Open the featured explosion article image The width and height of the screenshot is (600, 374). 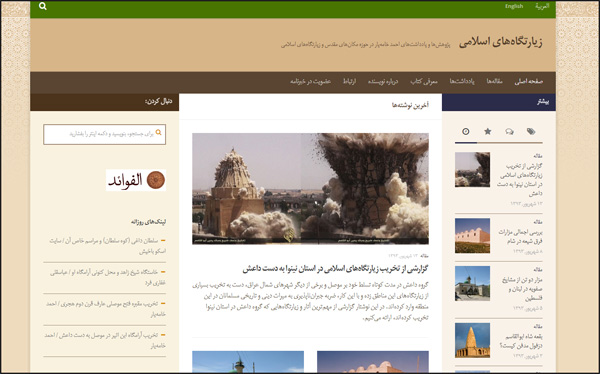(310, 188)
